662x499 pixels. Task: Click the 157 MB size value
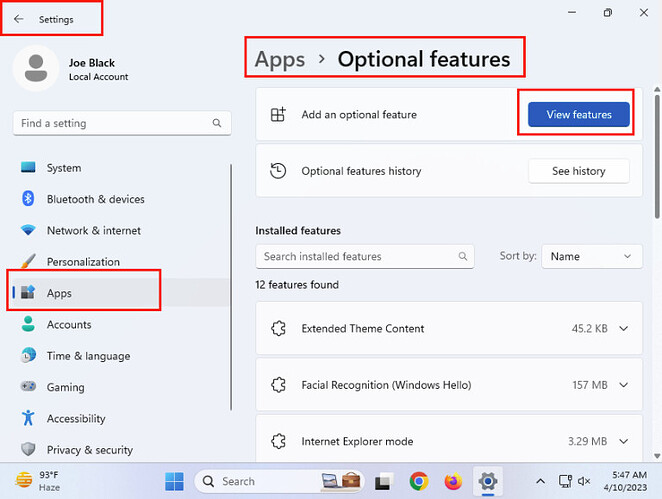[x=590, y=385]
